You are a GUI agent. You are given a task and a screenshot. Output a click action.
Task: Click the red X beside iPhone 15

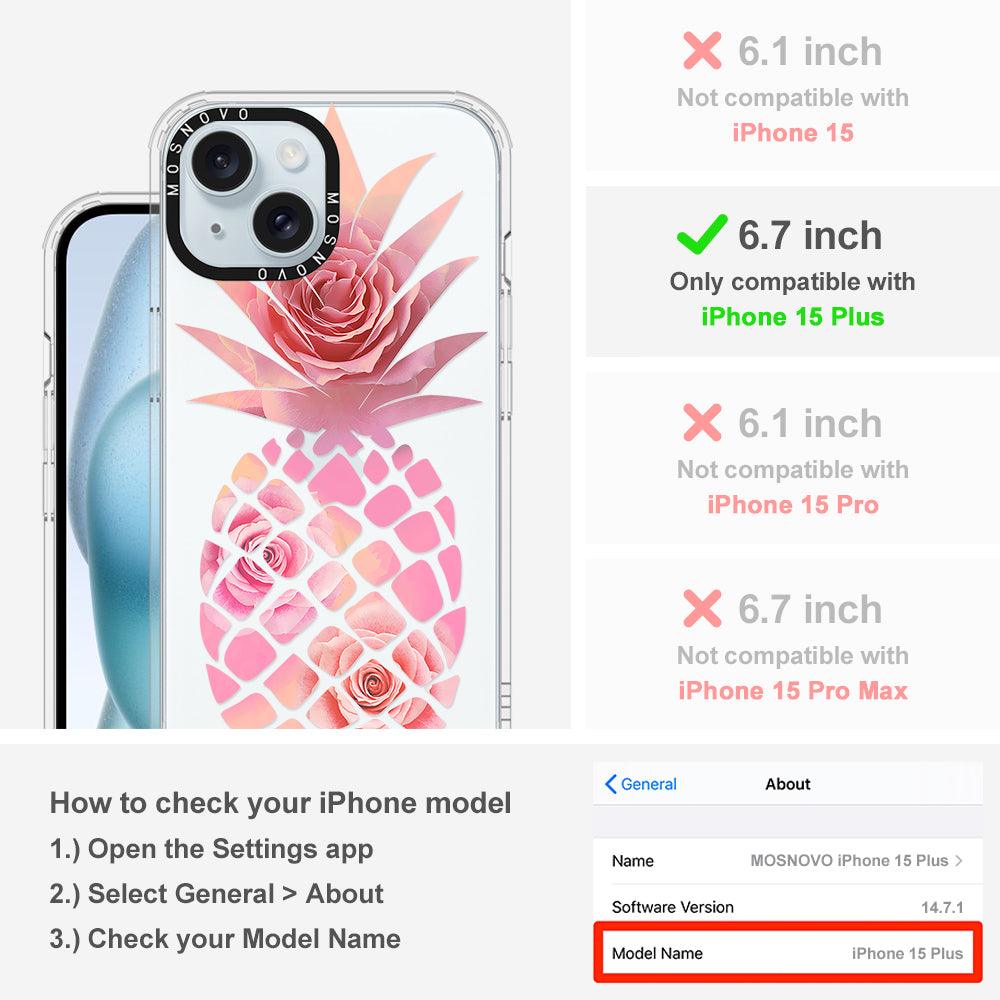point(702,50)
